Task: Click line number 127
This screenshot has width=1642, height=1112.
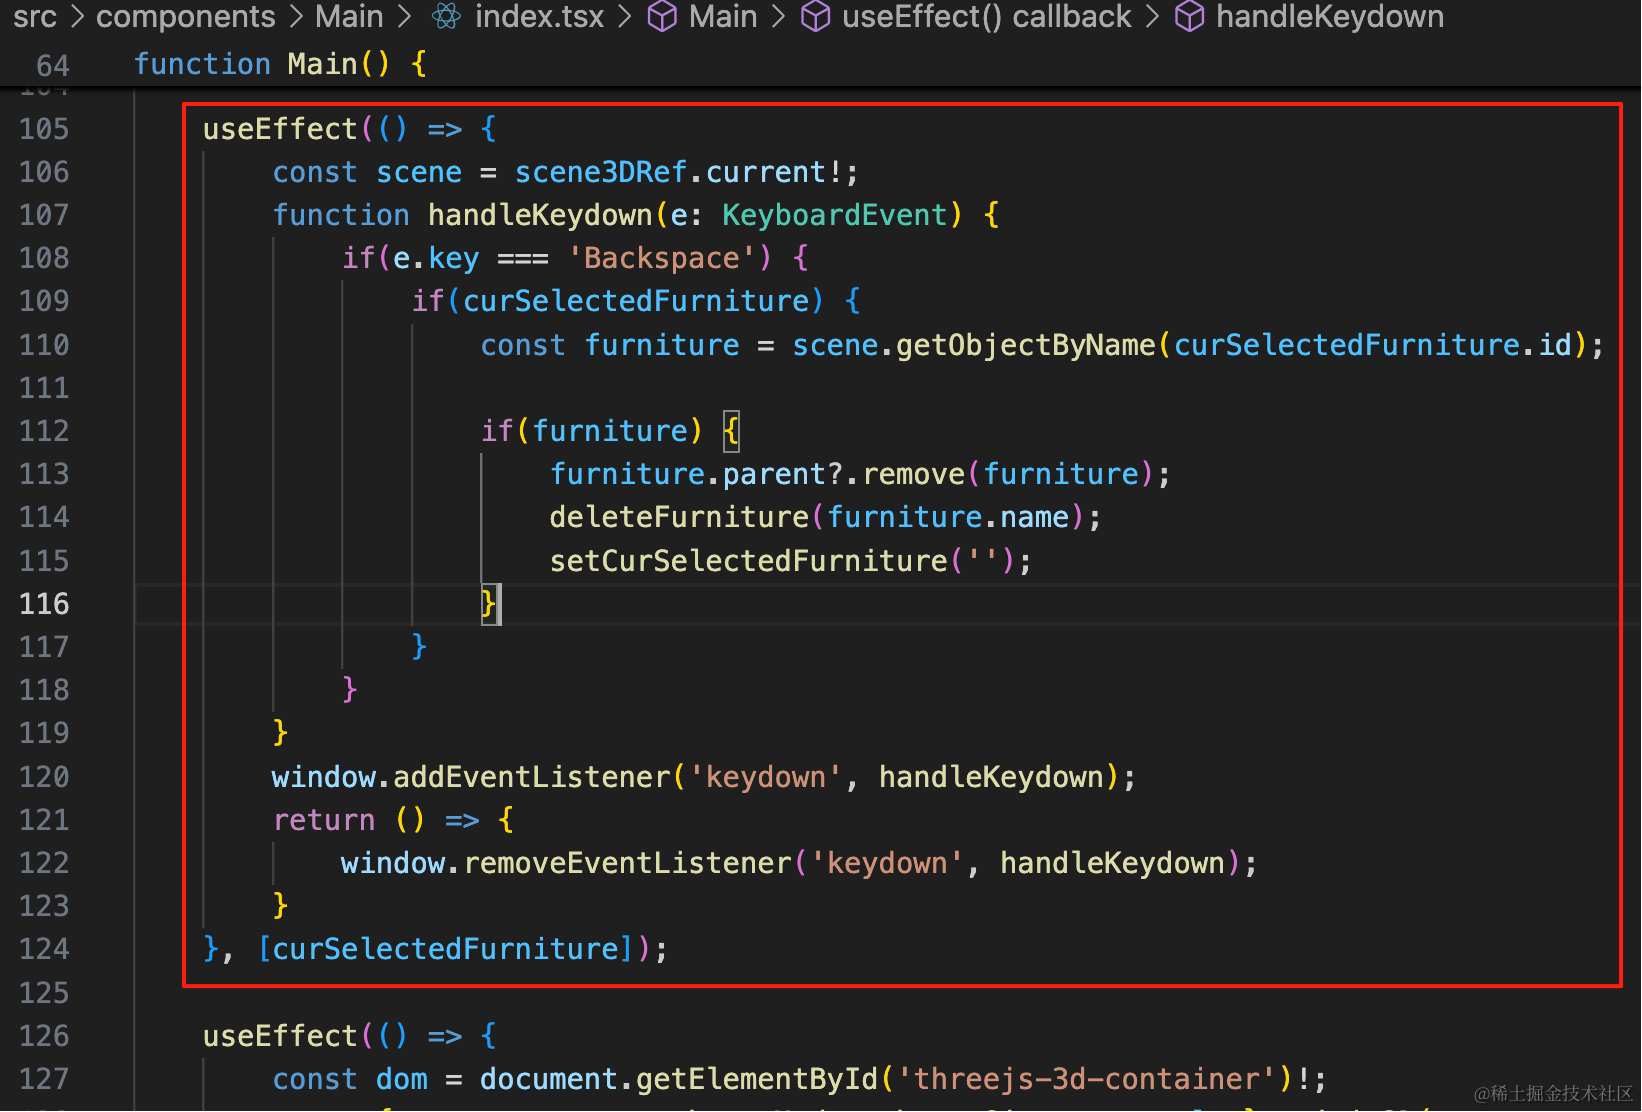Action: pyautogui.click(x=44, y=1079)
